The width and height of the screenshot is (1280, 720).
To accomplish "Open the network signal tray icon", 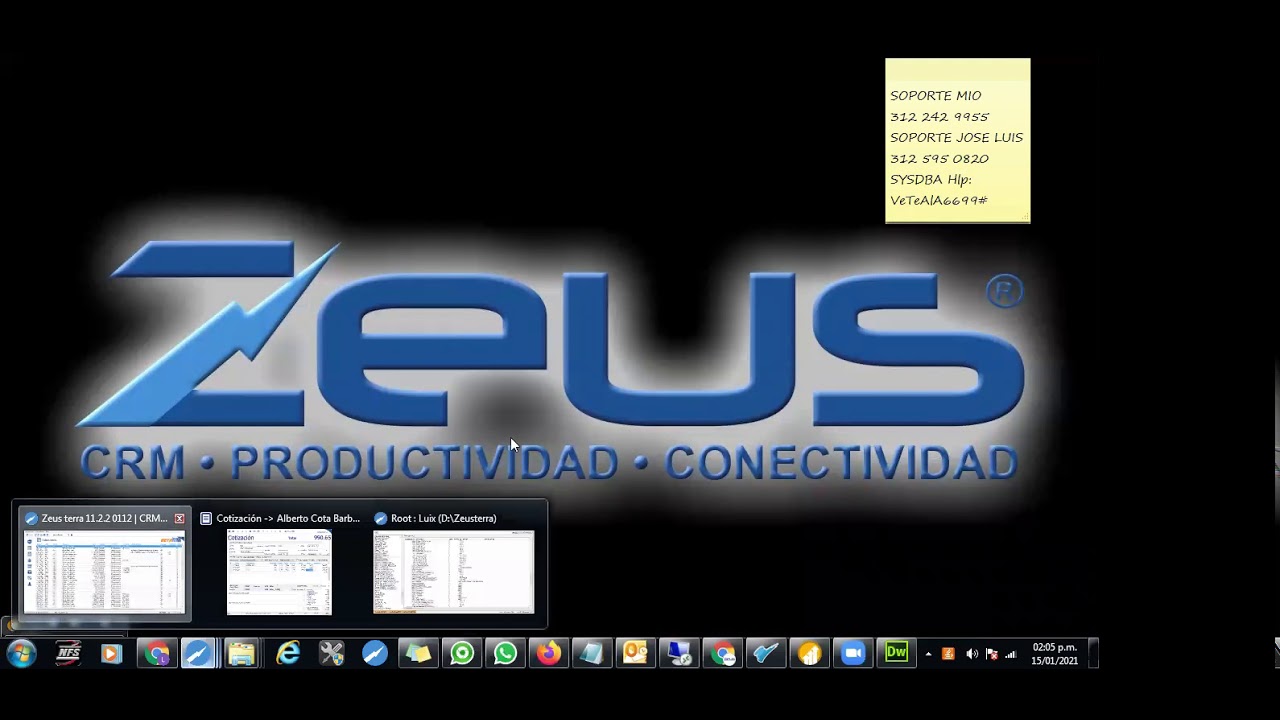I will (1011, 654).
